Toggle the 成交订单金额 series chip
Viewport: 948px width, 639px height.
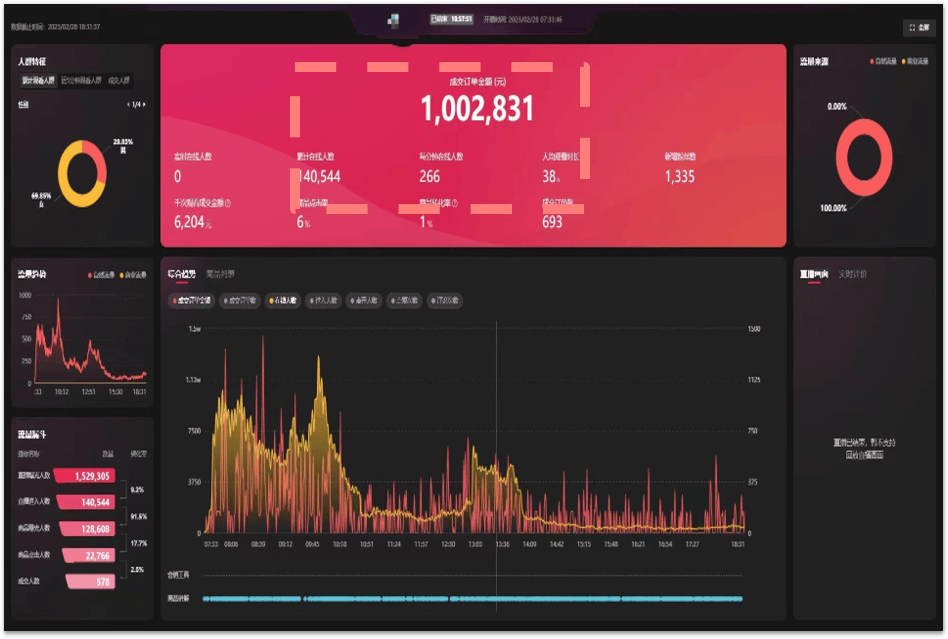[191, 300]
